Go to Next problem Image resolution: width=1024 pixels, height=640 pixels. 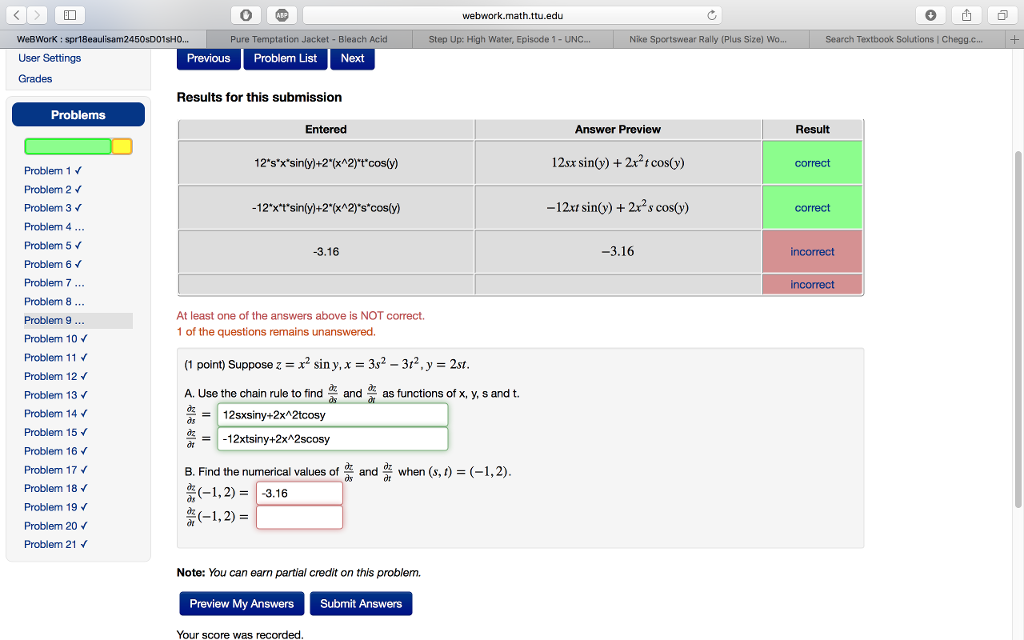tap(352, 59)
